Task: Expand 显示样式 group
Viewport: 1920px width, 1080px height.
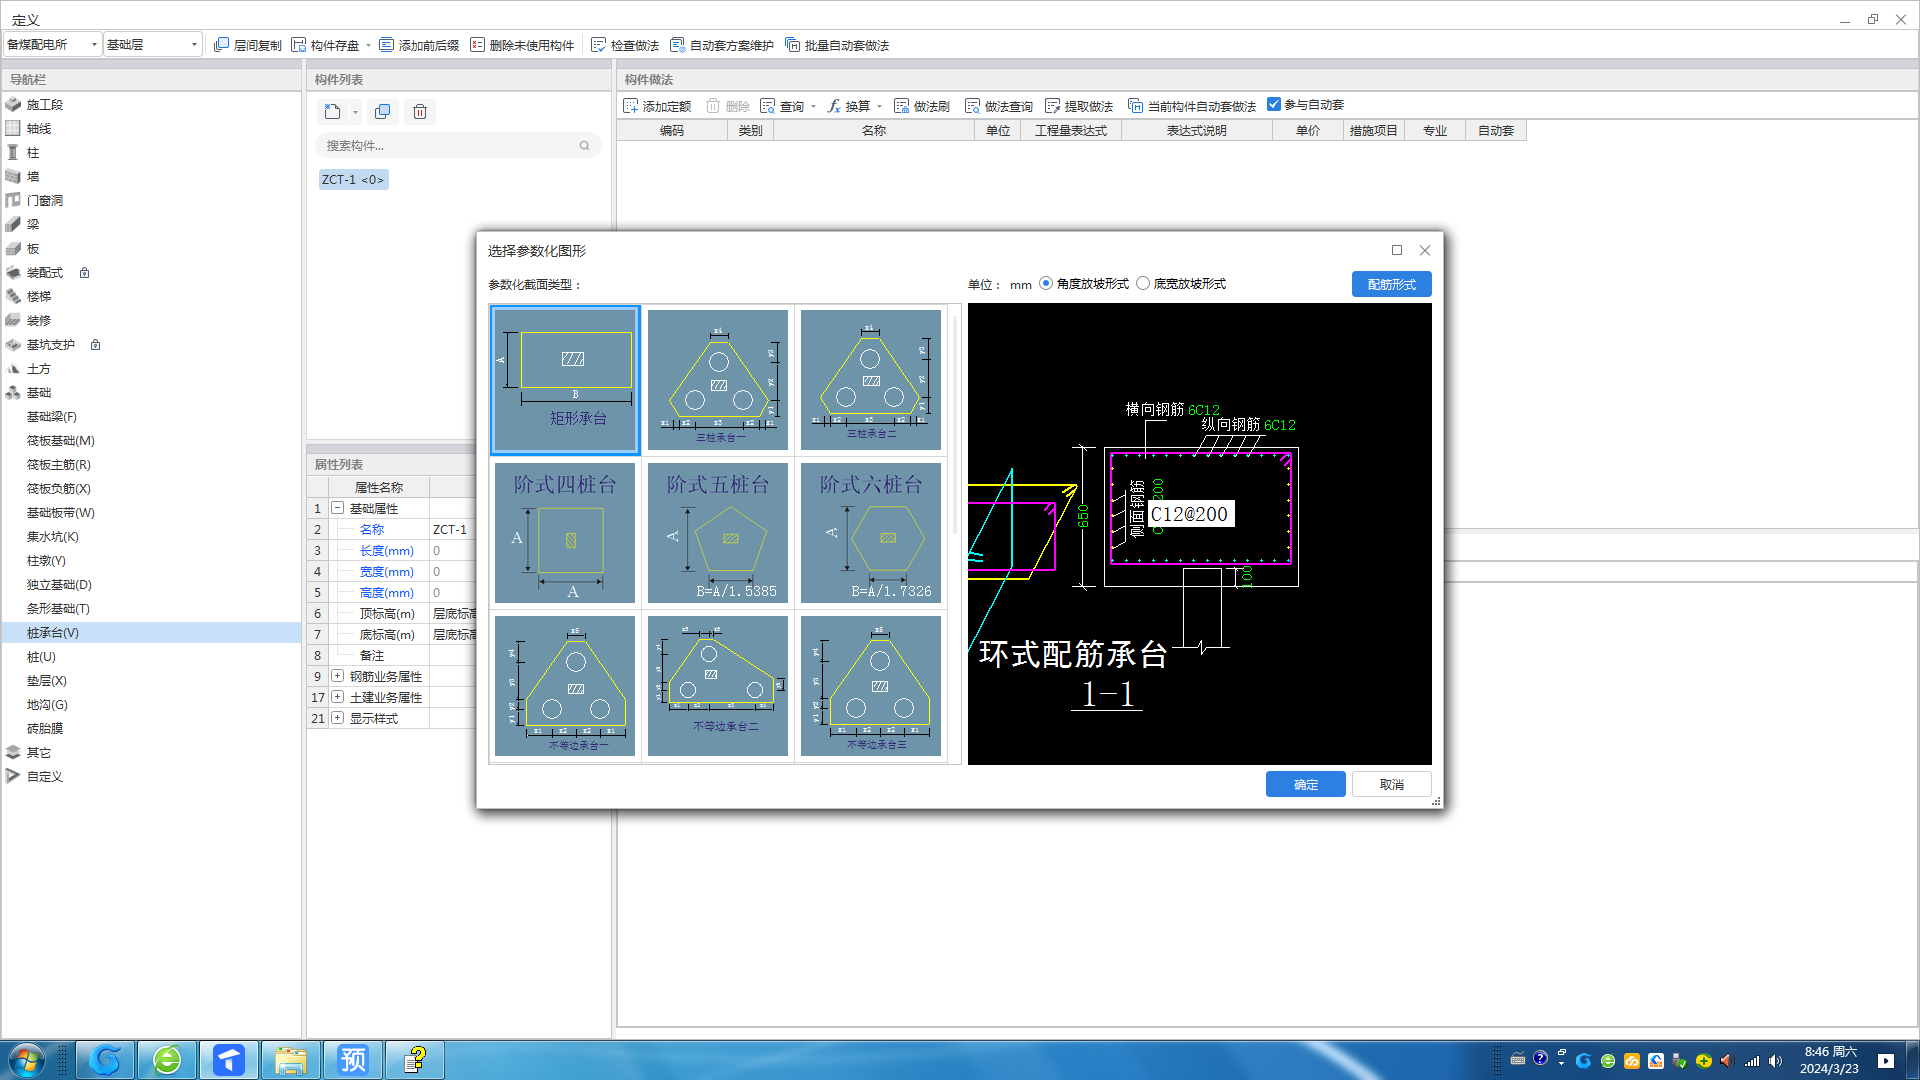Action: click(x=337, y=718)
